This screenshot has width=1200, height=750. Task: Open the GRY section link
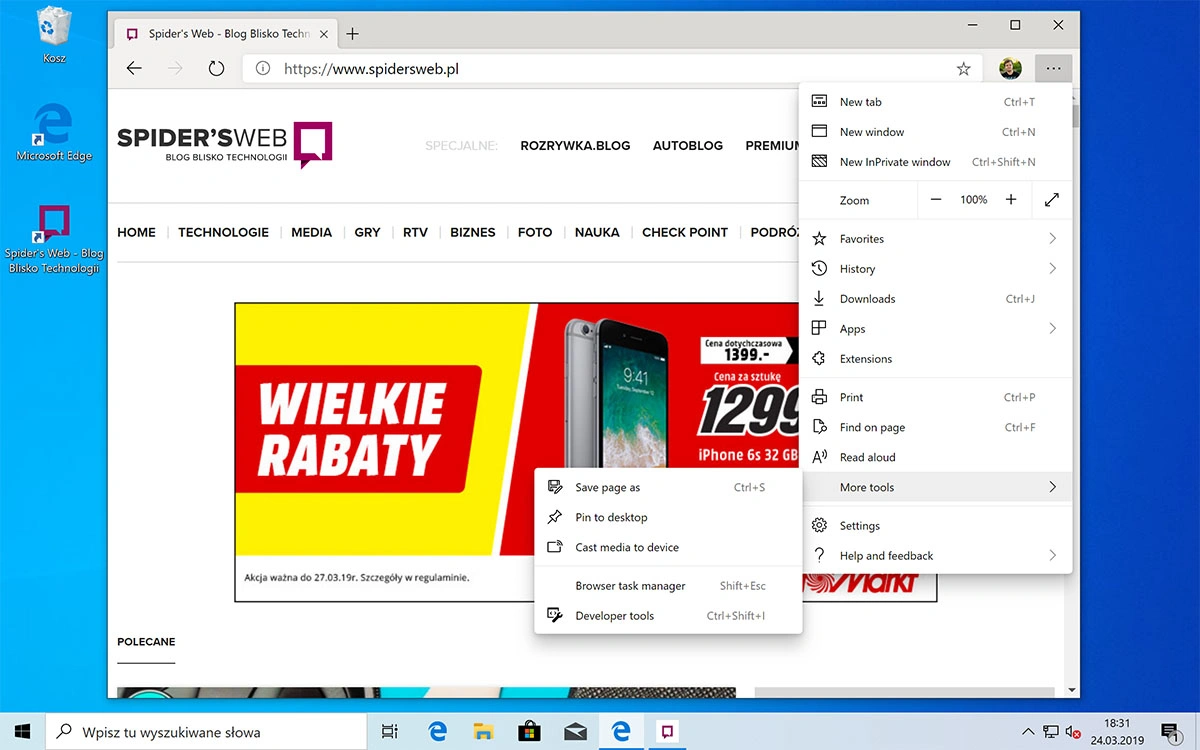367,232
